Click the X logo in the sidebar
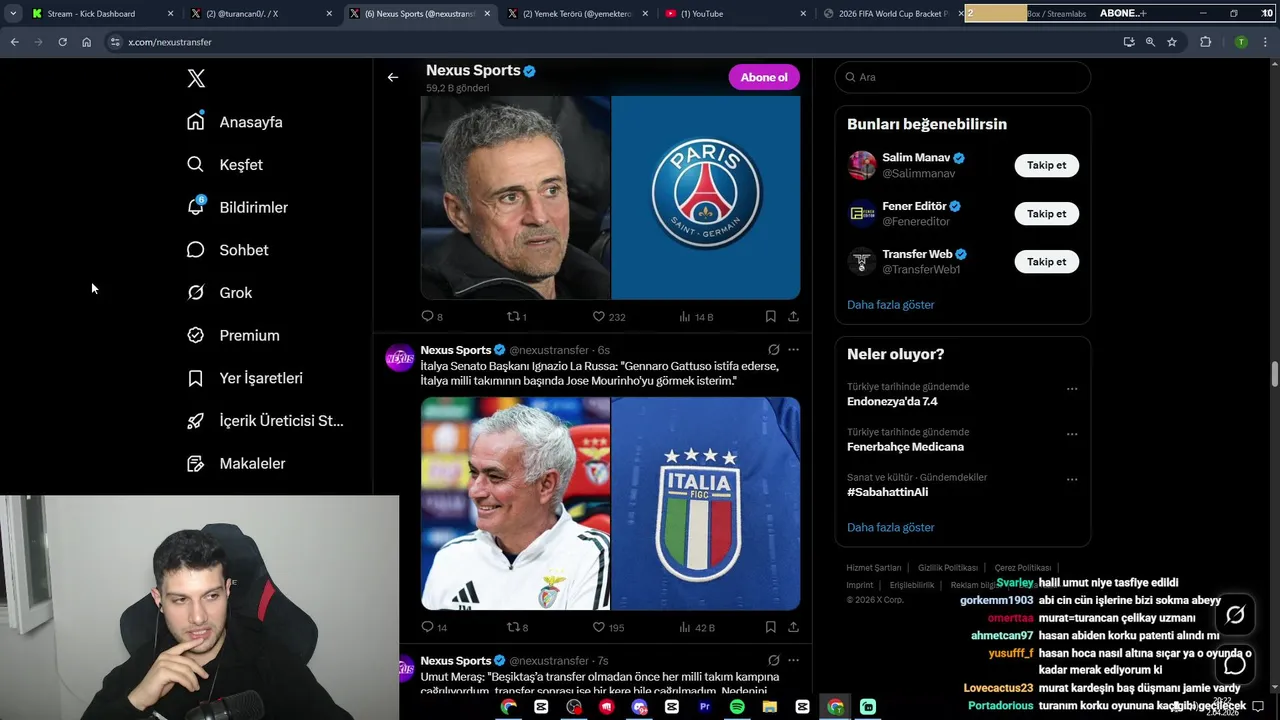 point(196,78)
